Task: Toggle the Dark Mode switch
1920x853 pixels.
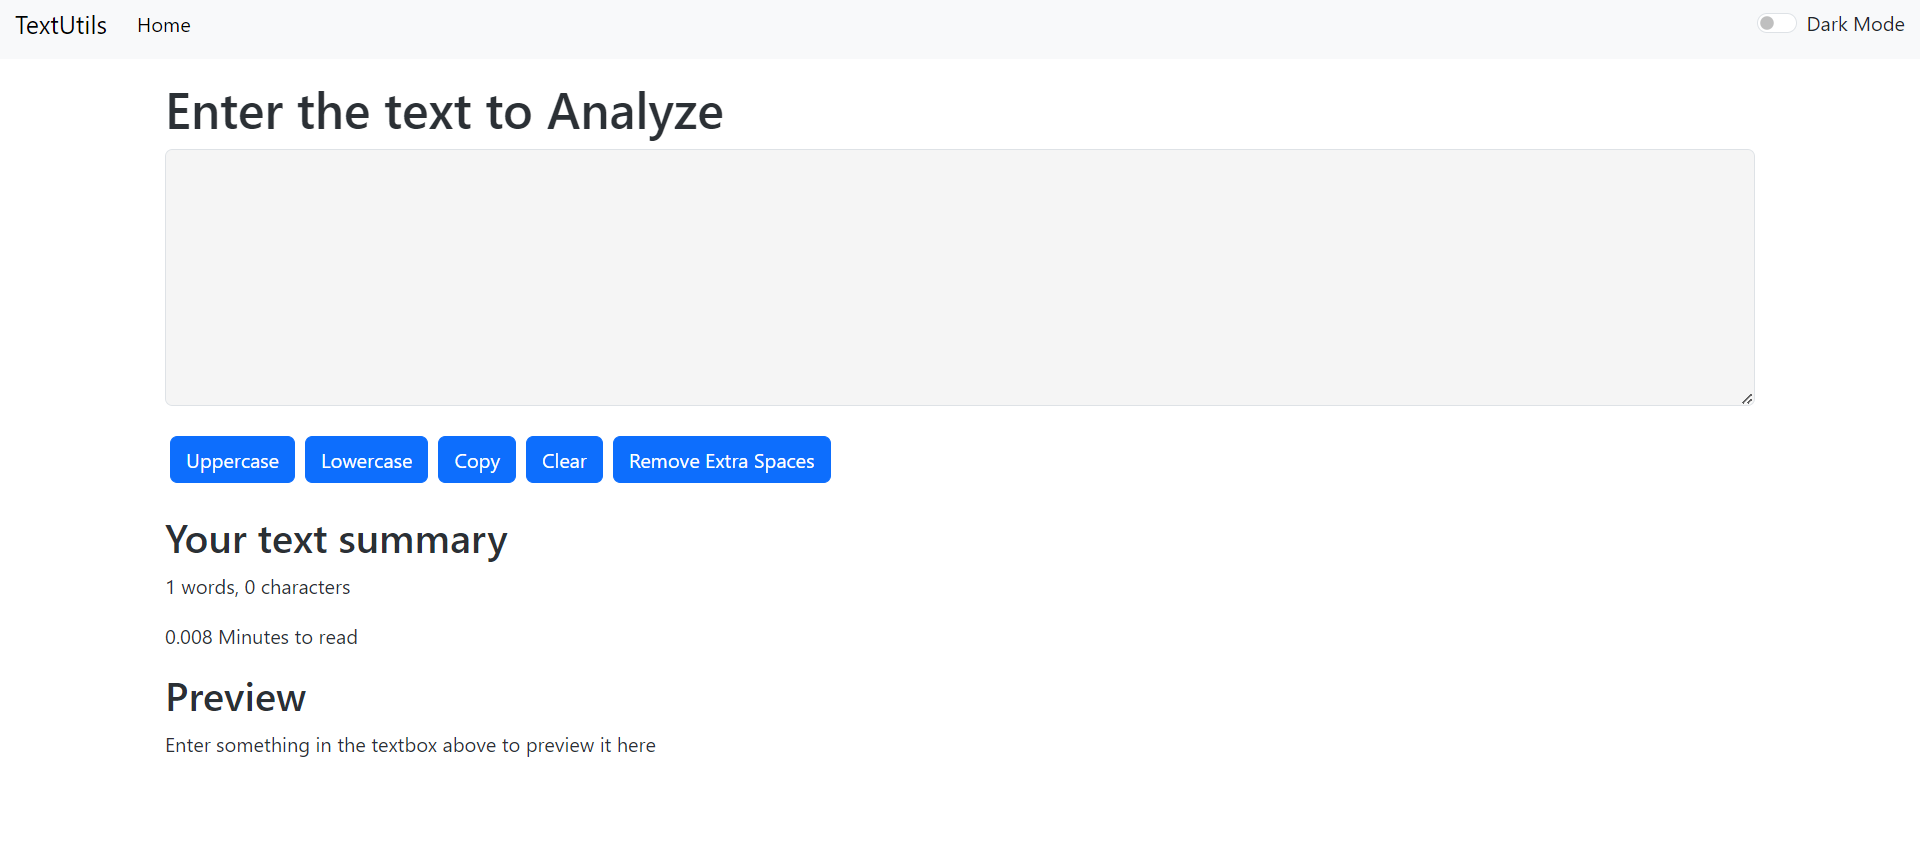Action: 1776,24
